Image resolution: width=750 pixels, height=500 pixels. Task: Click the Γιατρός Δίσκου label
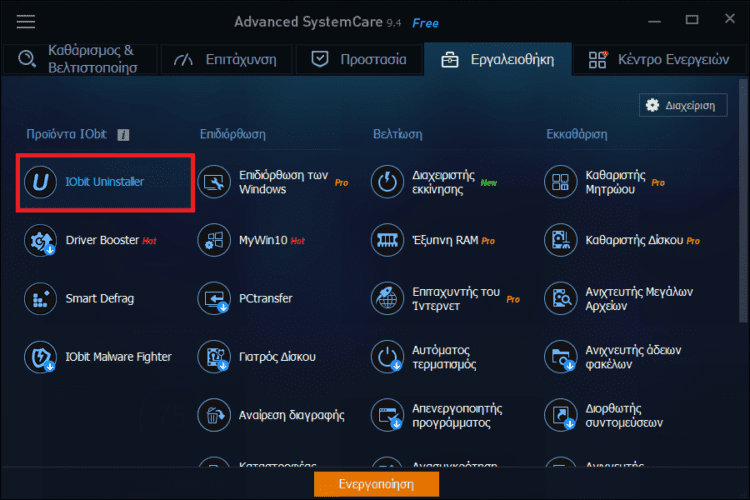point(277,357)
